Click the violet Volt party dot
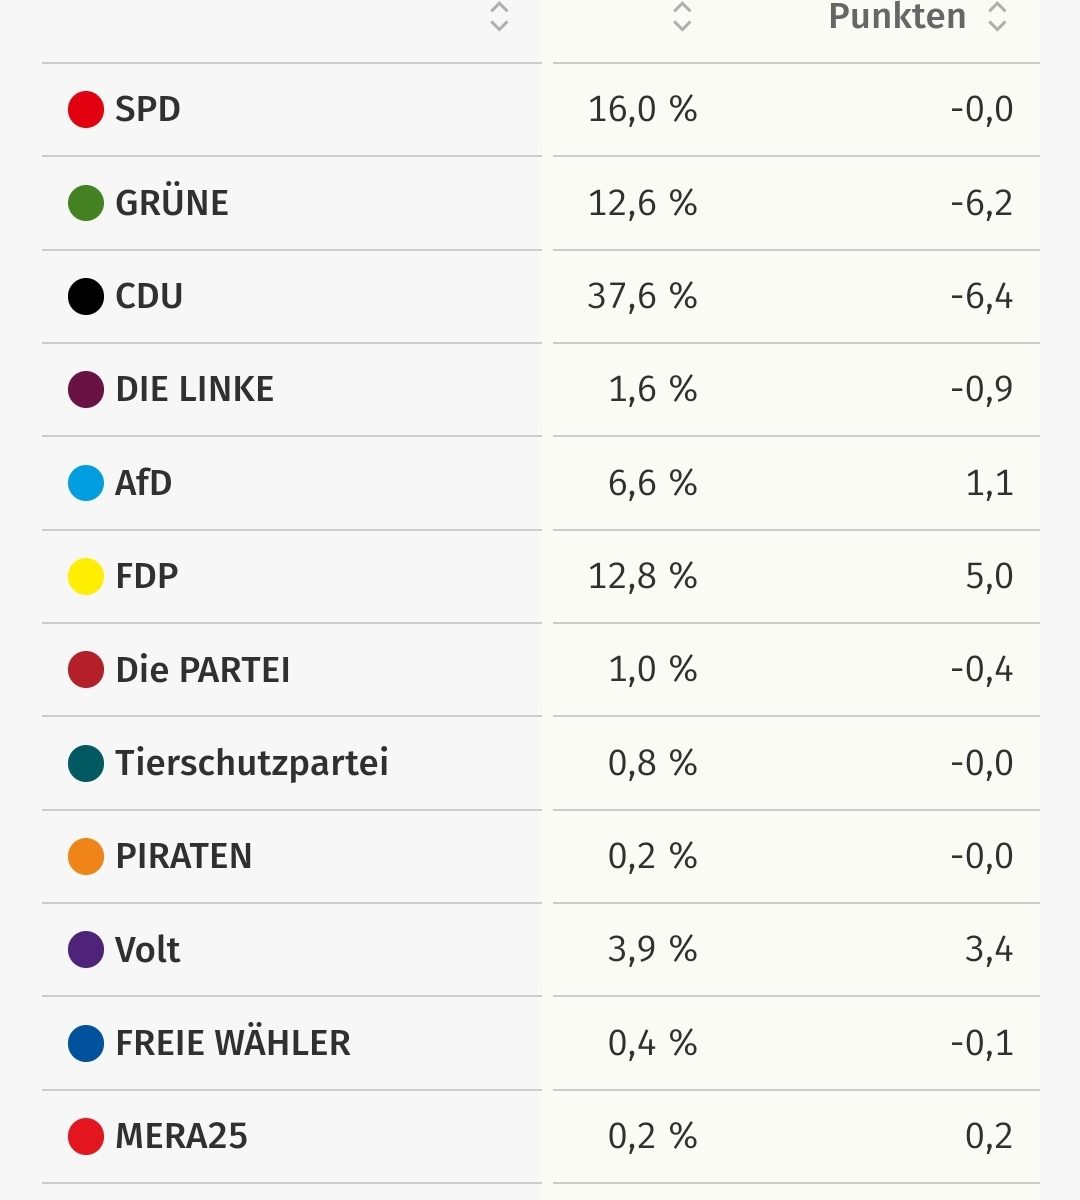This screenshot has width=1080, height=1200. tap(86, 949)
